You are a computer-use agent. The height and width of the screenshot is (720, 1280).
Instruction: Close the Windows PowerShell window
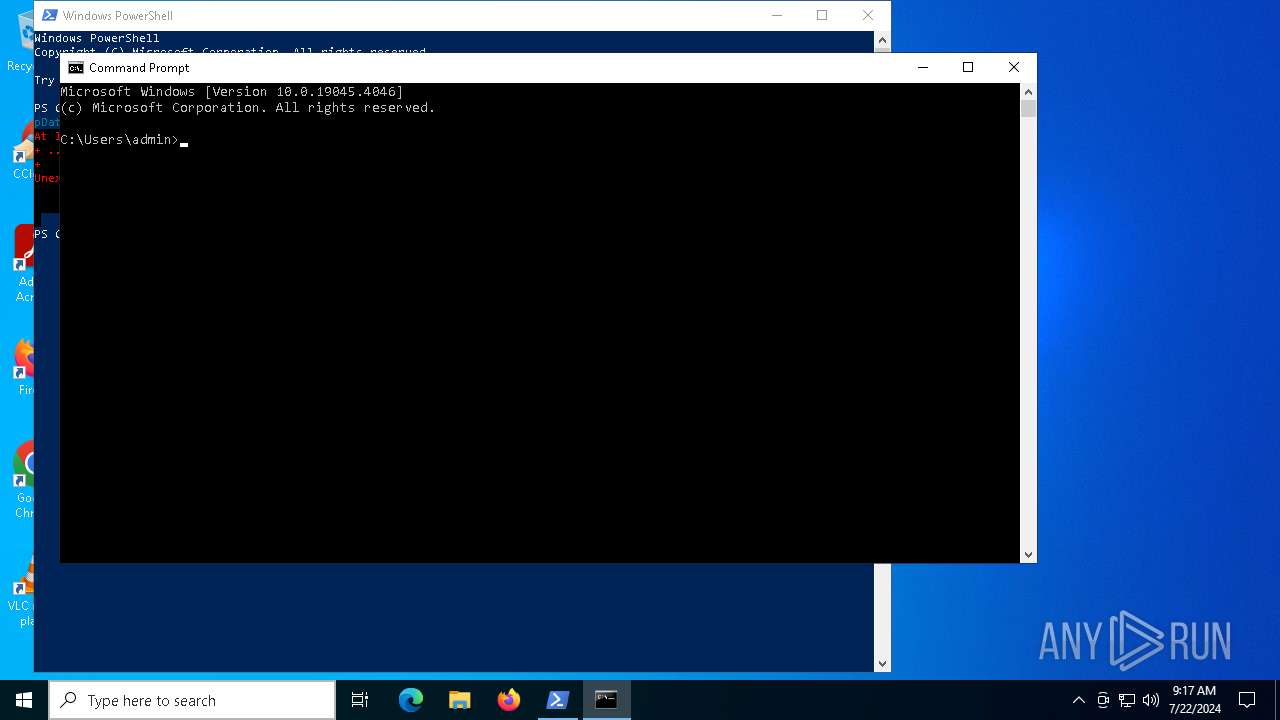[868, 15]
